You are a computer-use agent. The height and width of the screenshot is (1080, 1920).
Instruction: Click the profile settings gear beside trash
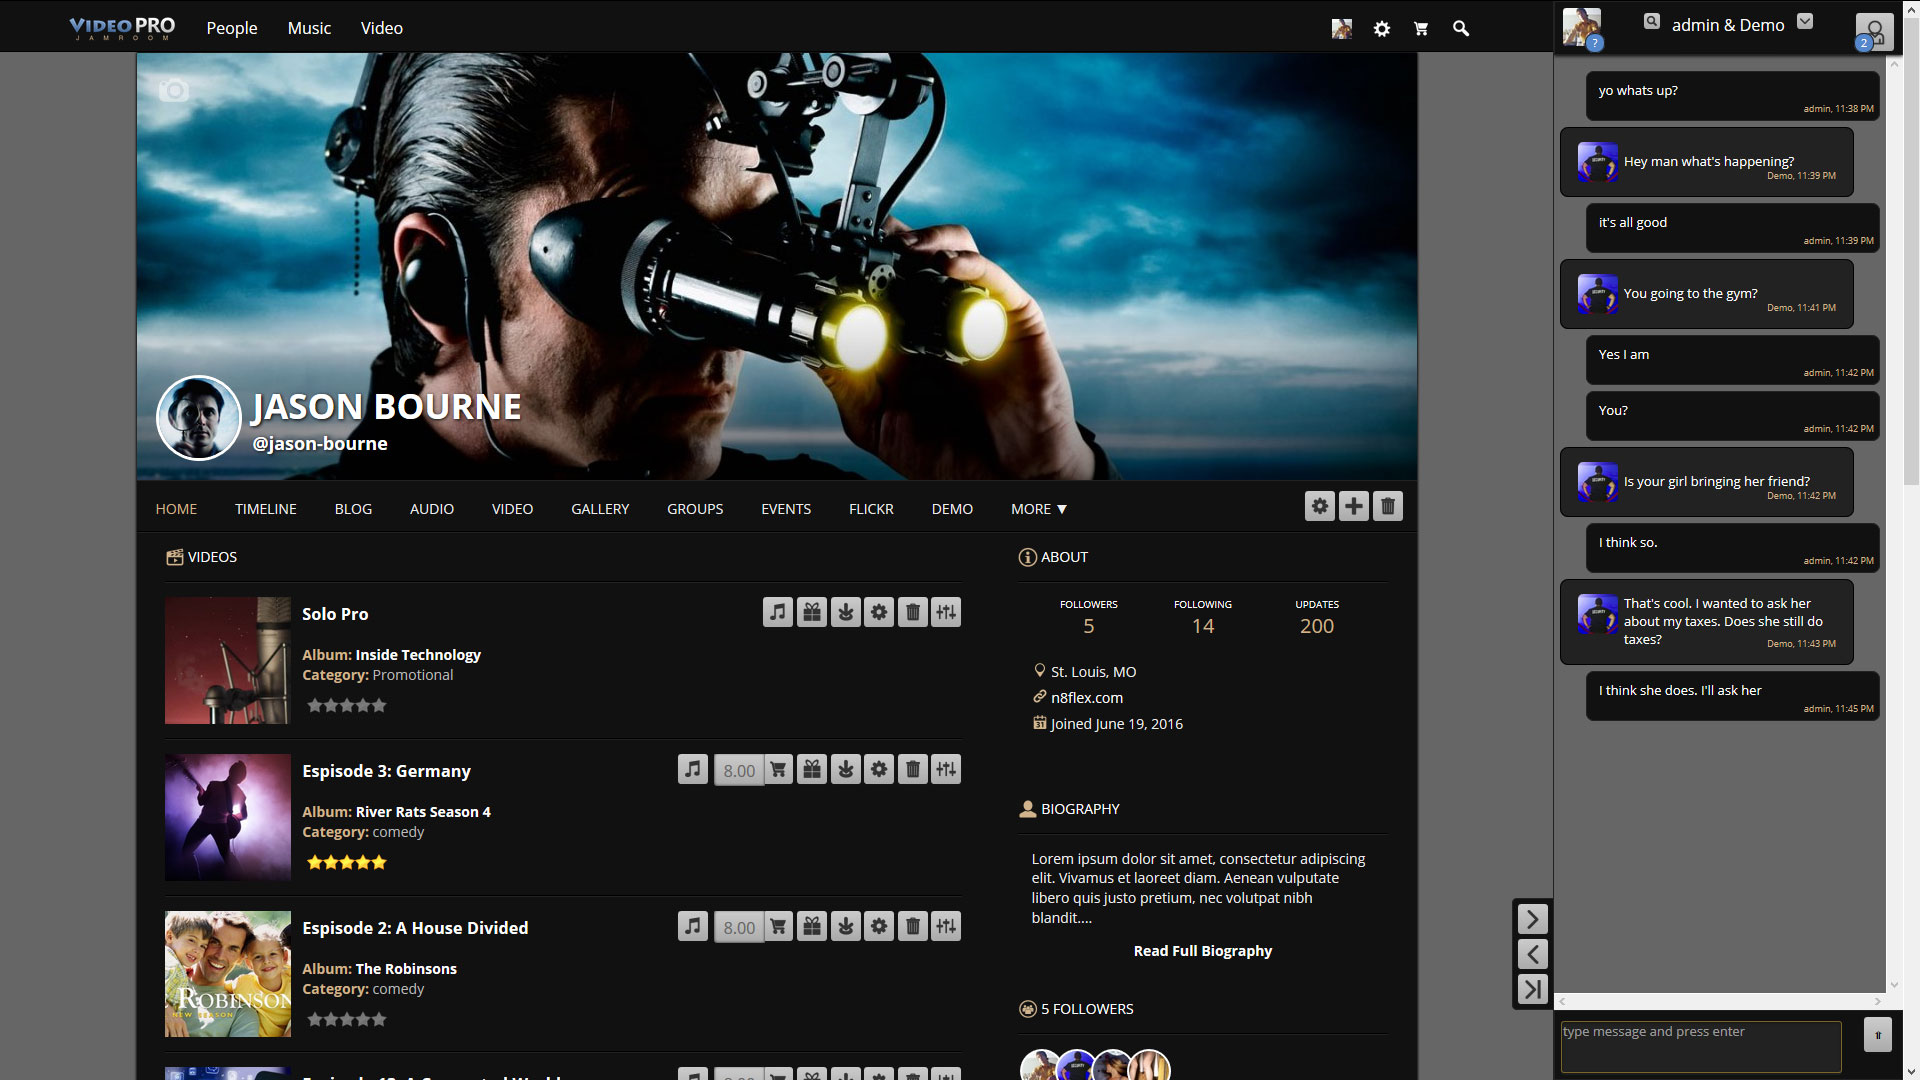pyautogui.click(x=1320, y=506)
